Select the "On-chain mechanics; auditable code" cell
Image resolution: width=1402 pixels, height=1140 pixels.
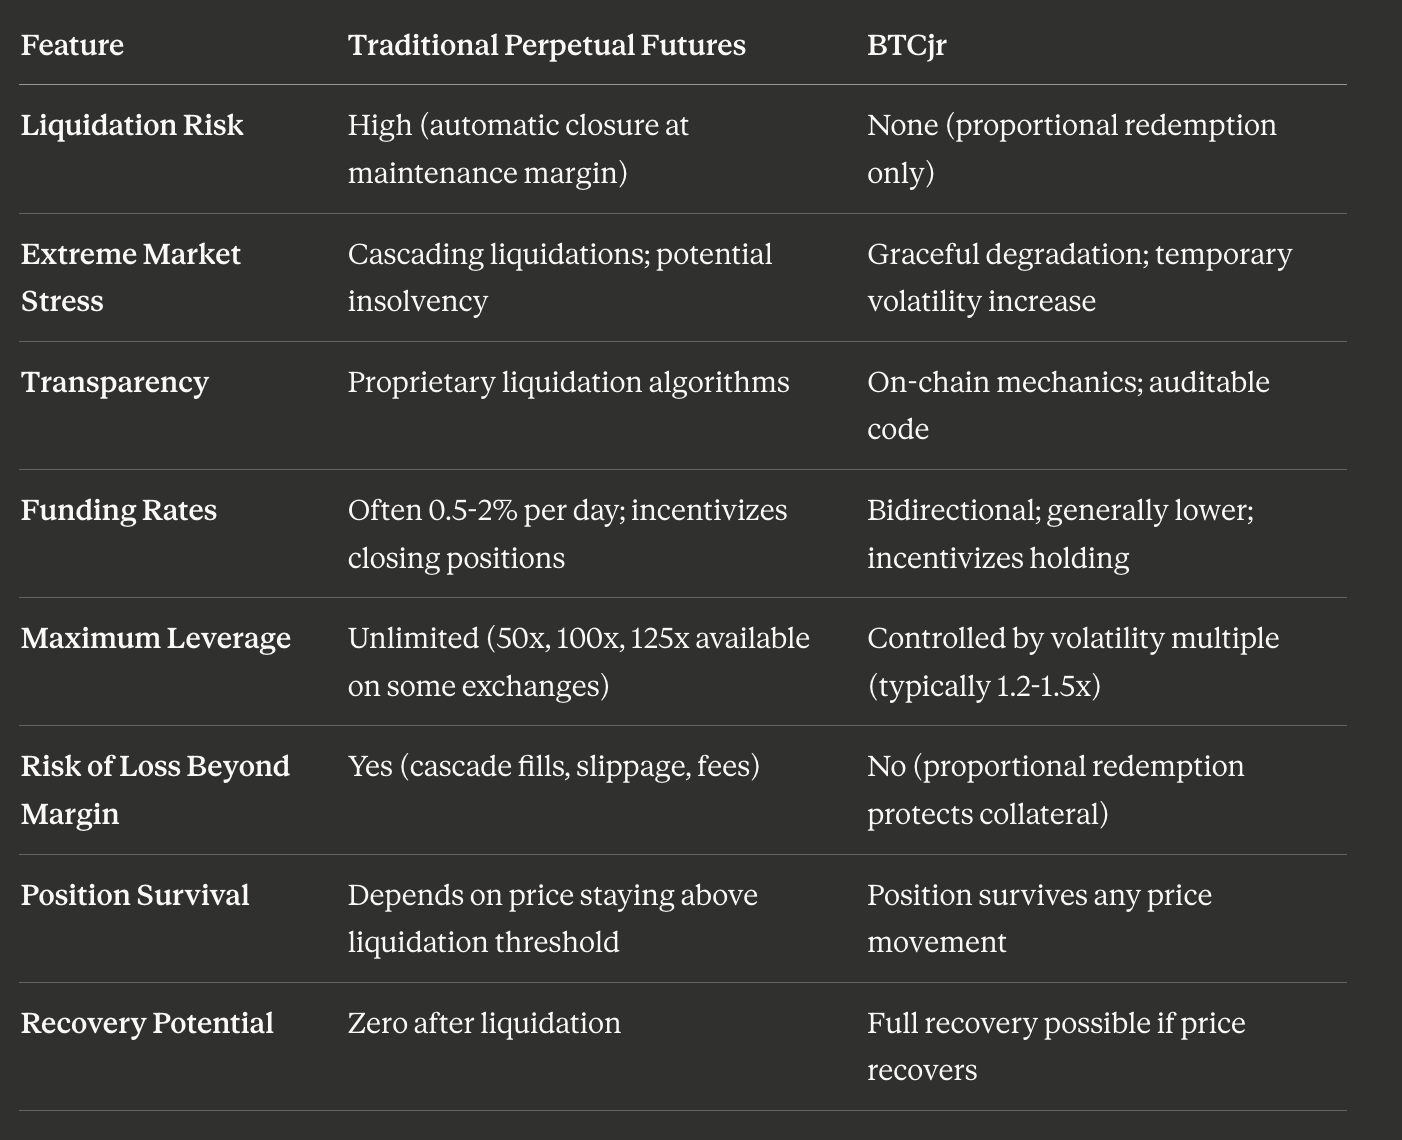1068,405
